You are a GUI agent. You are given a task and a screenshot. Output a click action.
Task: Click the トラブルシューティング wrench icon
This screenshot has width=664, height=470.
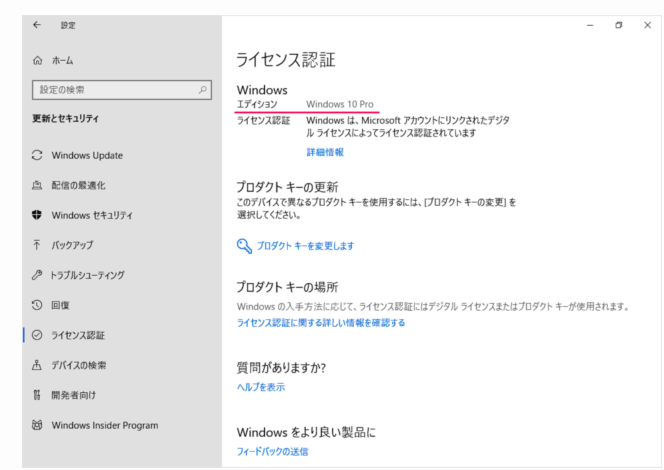[37, 275]
